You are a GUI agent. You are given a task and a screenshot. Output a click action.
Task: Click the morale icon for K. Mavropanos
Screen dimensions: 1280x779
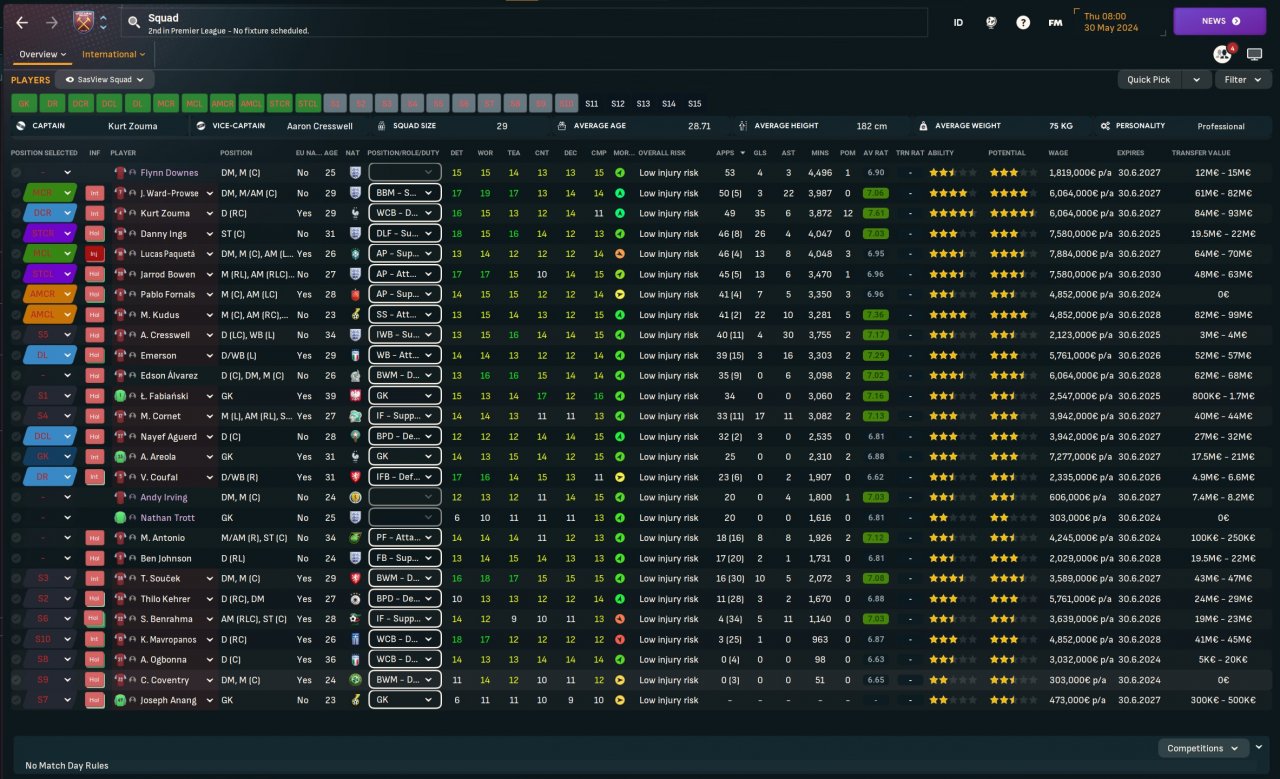(620, 639)
